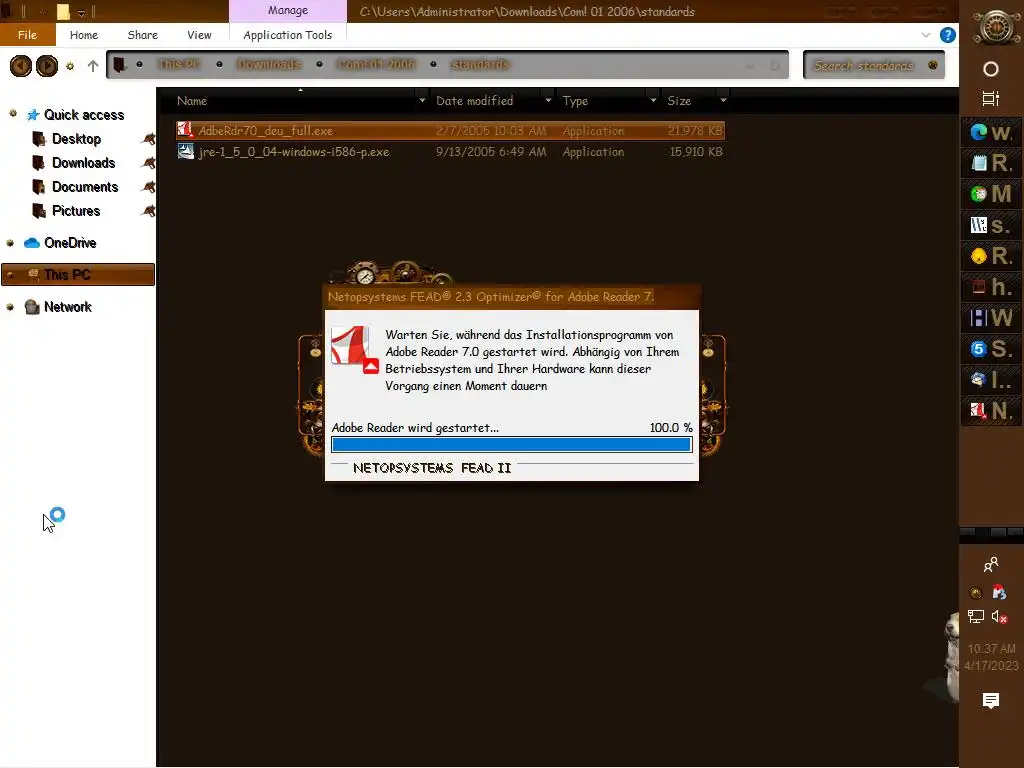The width and height of the screenshot is (1024, 768).
Task: Open the floppy-disk taskbar item labeled W
Action: tap(991, 318)
